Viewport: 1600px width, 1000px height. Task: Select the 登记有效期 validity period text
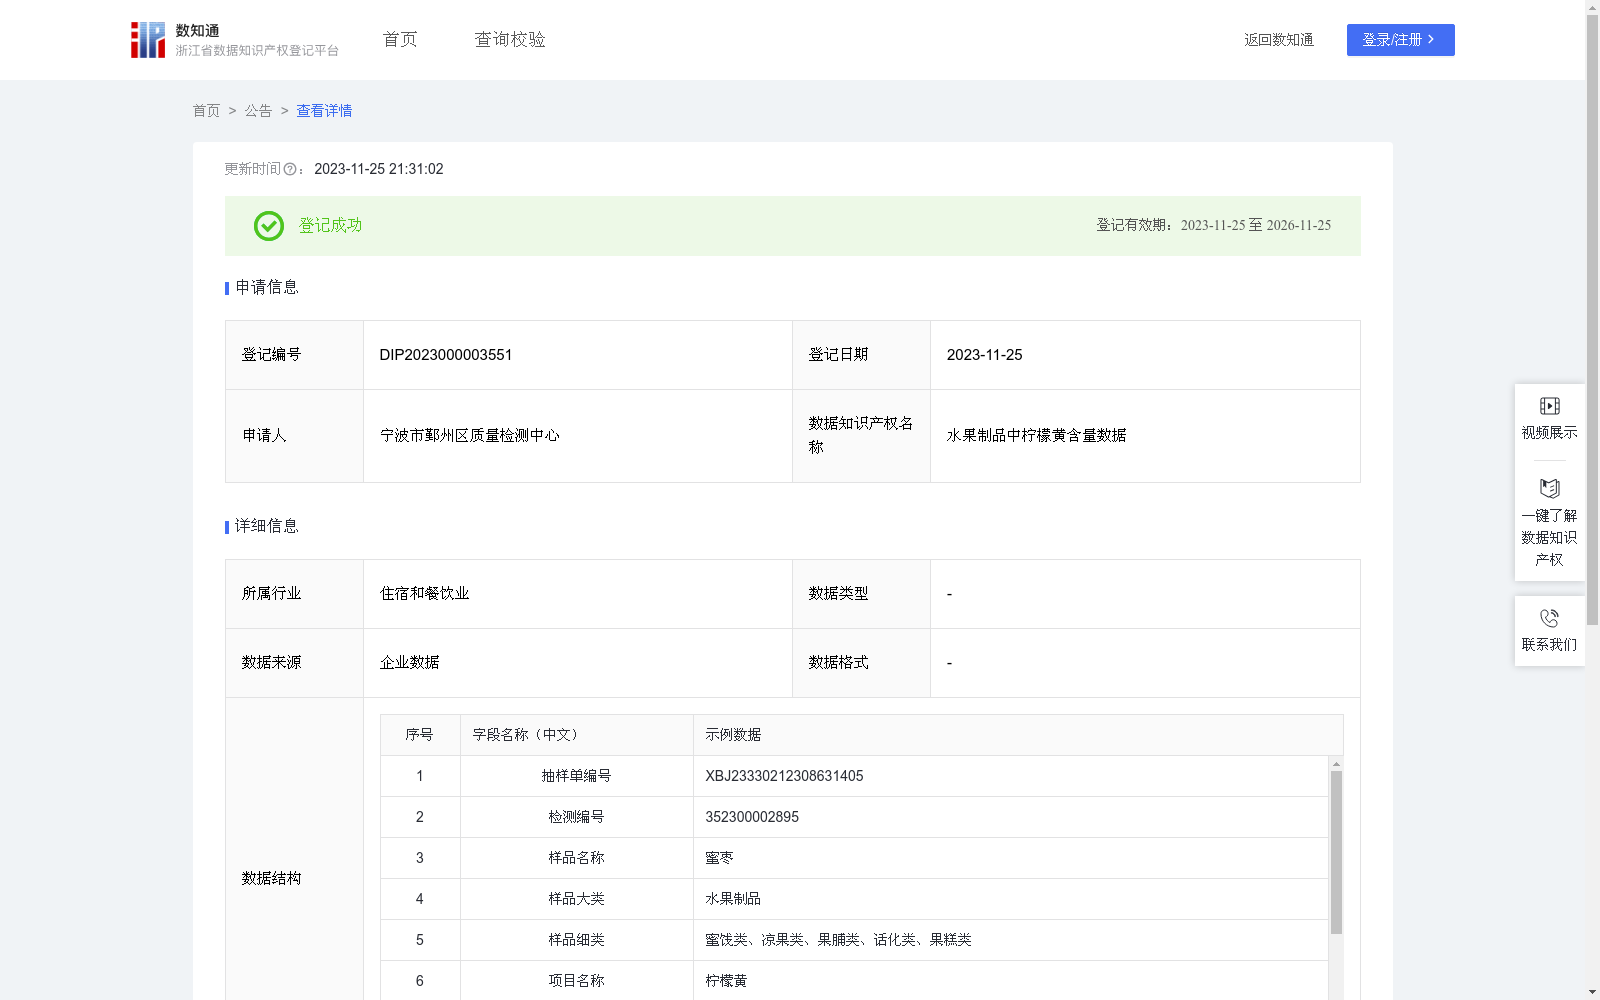[1214, 226]
